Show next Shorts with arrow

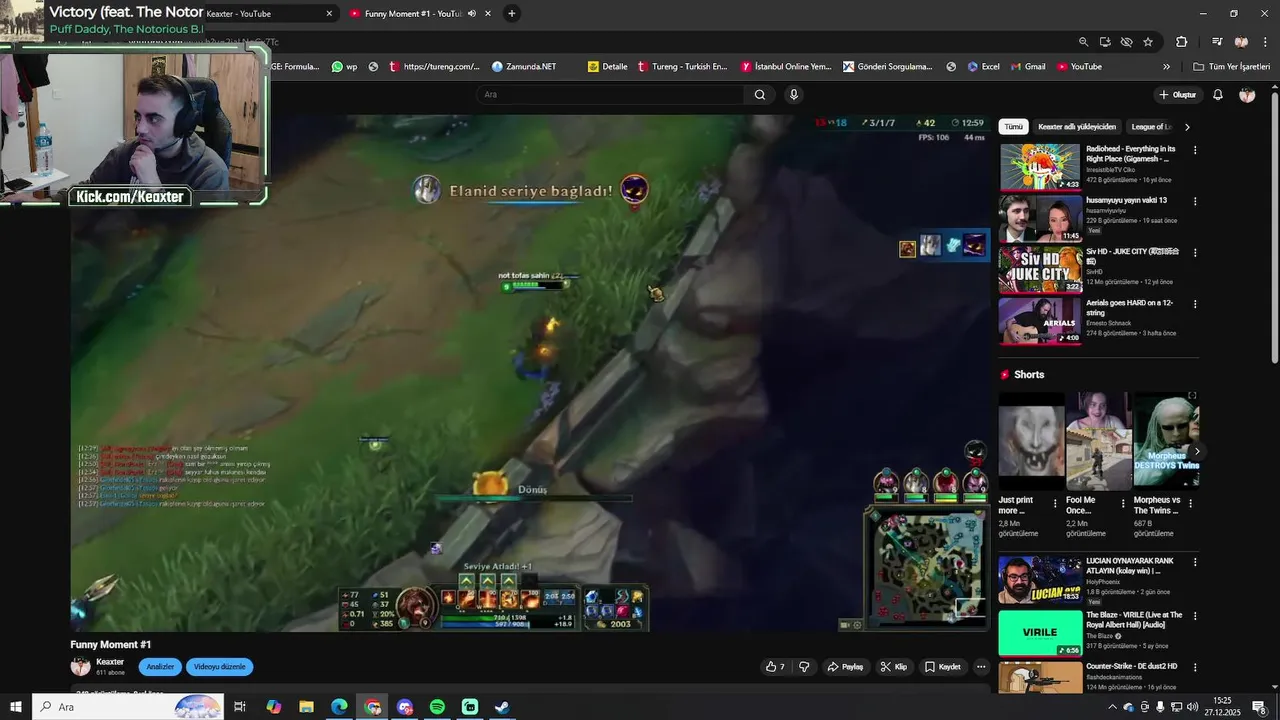(x=1197, y=452)
